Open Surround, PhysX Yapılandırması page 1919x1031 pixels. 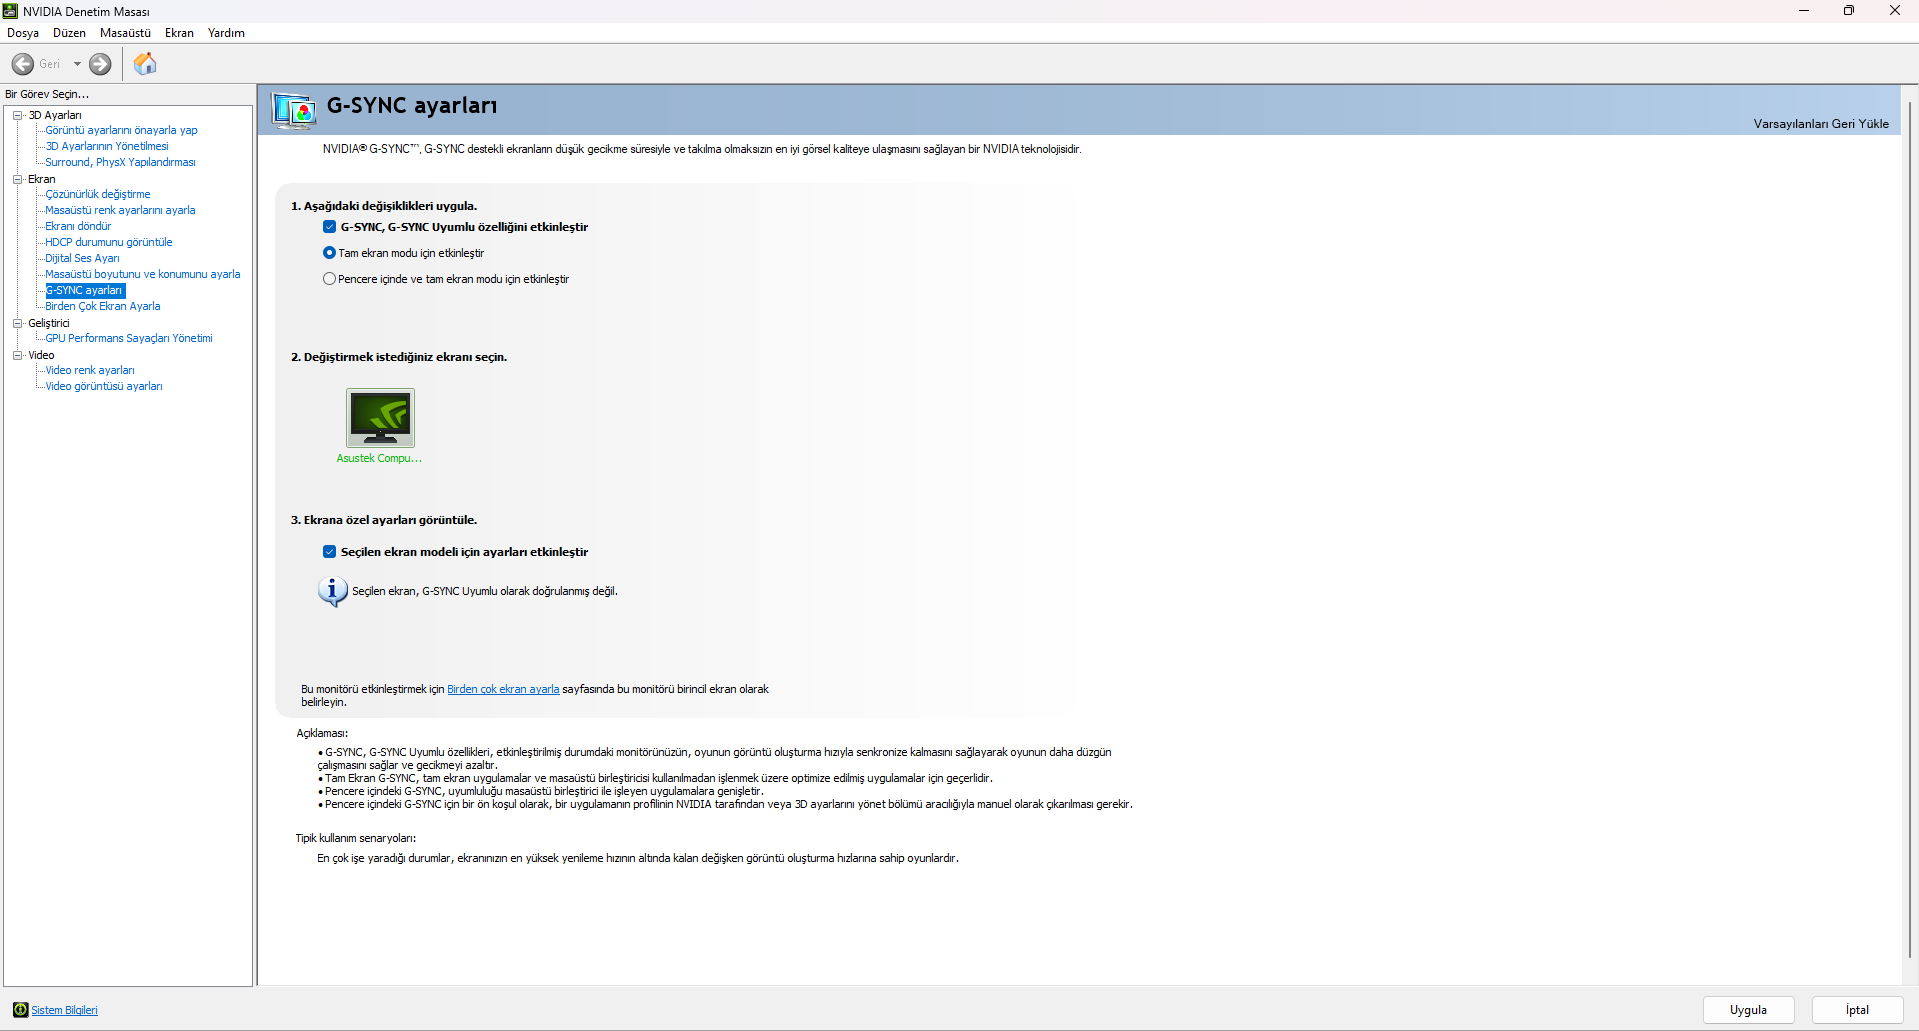click(120, 162)
